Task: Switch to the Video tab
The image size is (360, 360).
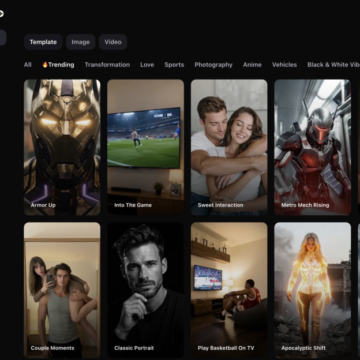Action: tap(113, 42)
